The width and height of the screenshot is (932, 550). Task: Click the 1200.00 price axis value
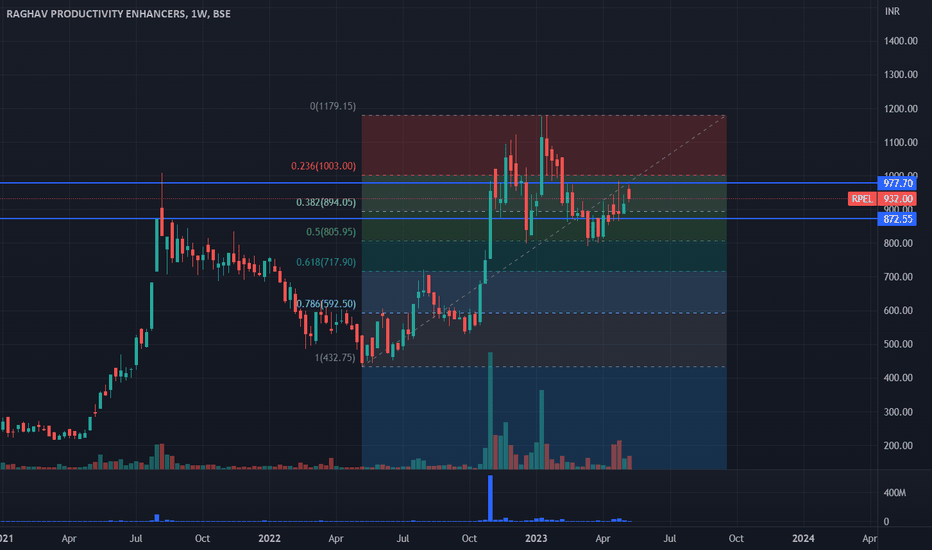pyautogui.click(x=900, y=109)
